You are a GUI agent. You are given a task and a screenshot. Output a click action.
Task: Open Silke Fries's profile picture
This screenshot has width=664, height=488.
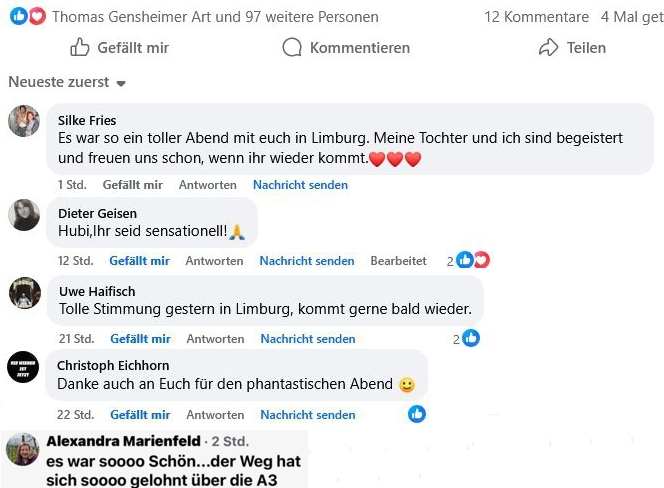pos(24,121)
